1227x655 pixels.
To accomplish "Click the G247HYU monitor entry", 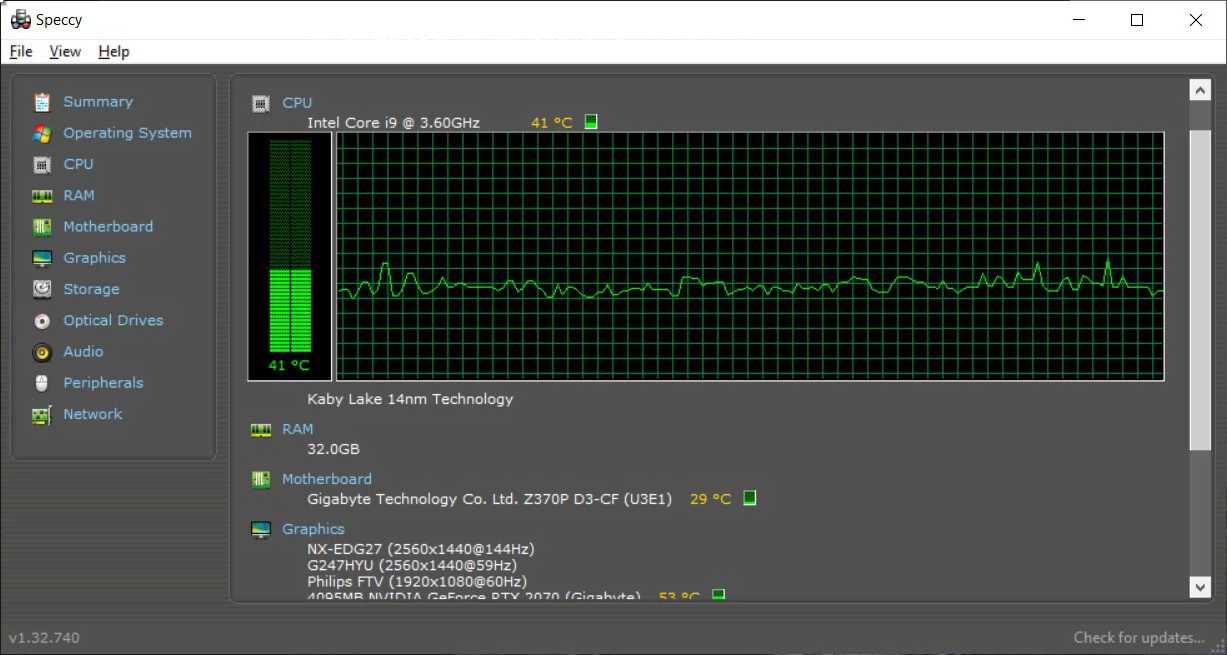I will pyautogui.click(x=412, y=565).
